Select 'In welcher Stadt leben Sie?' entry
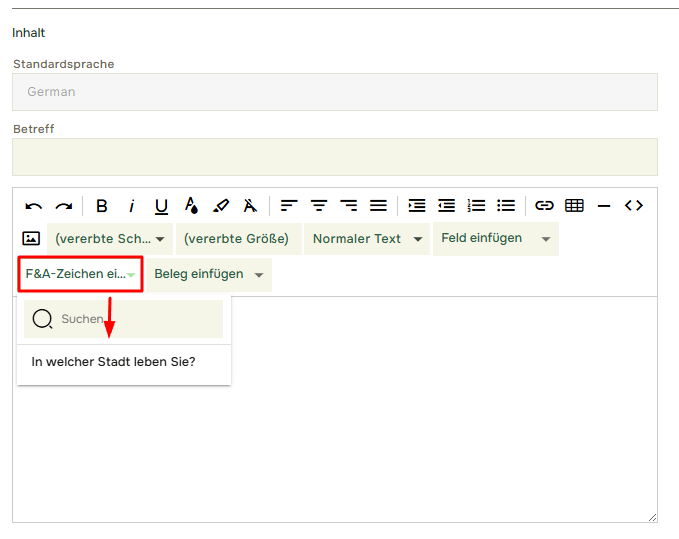This screenshot has height=539, width=679. 114,362
